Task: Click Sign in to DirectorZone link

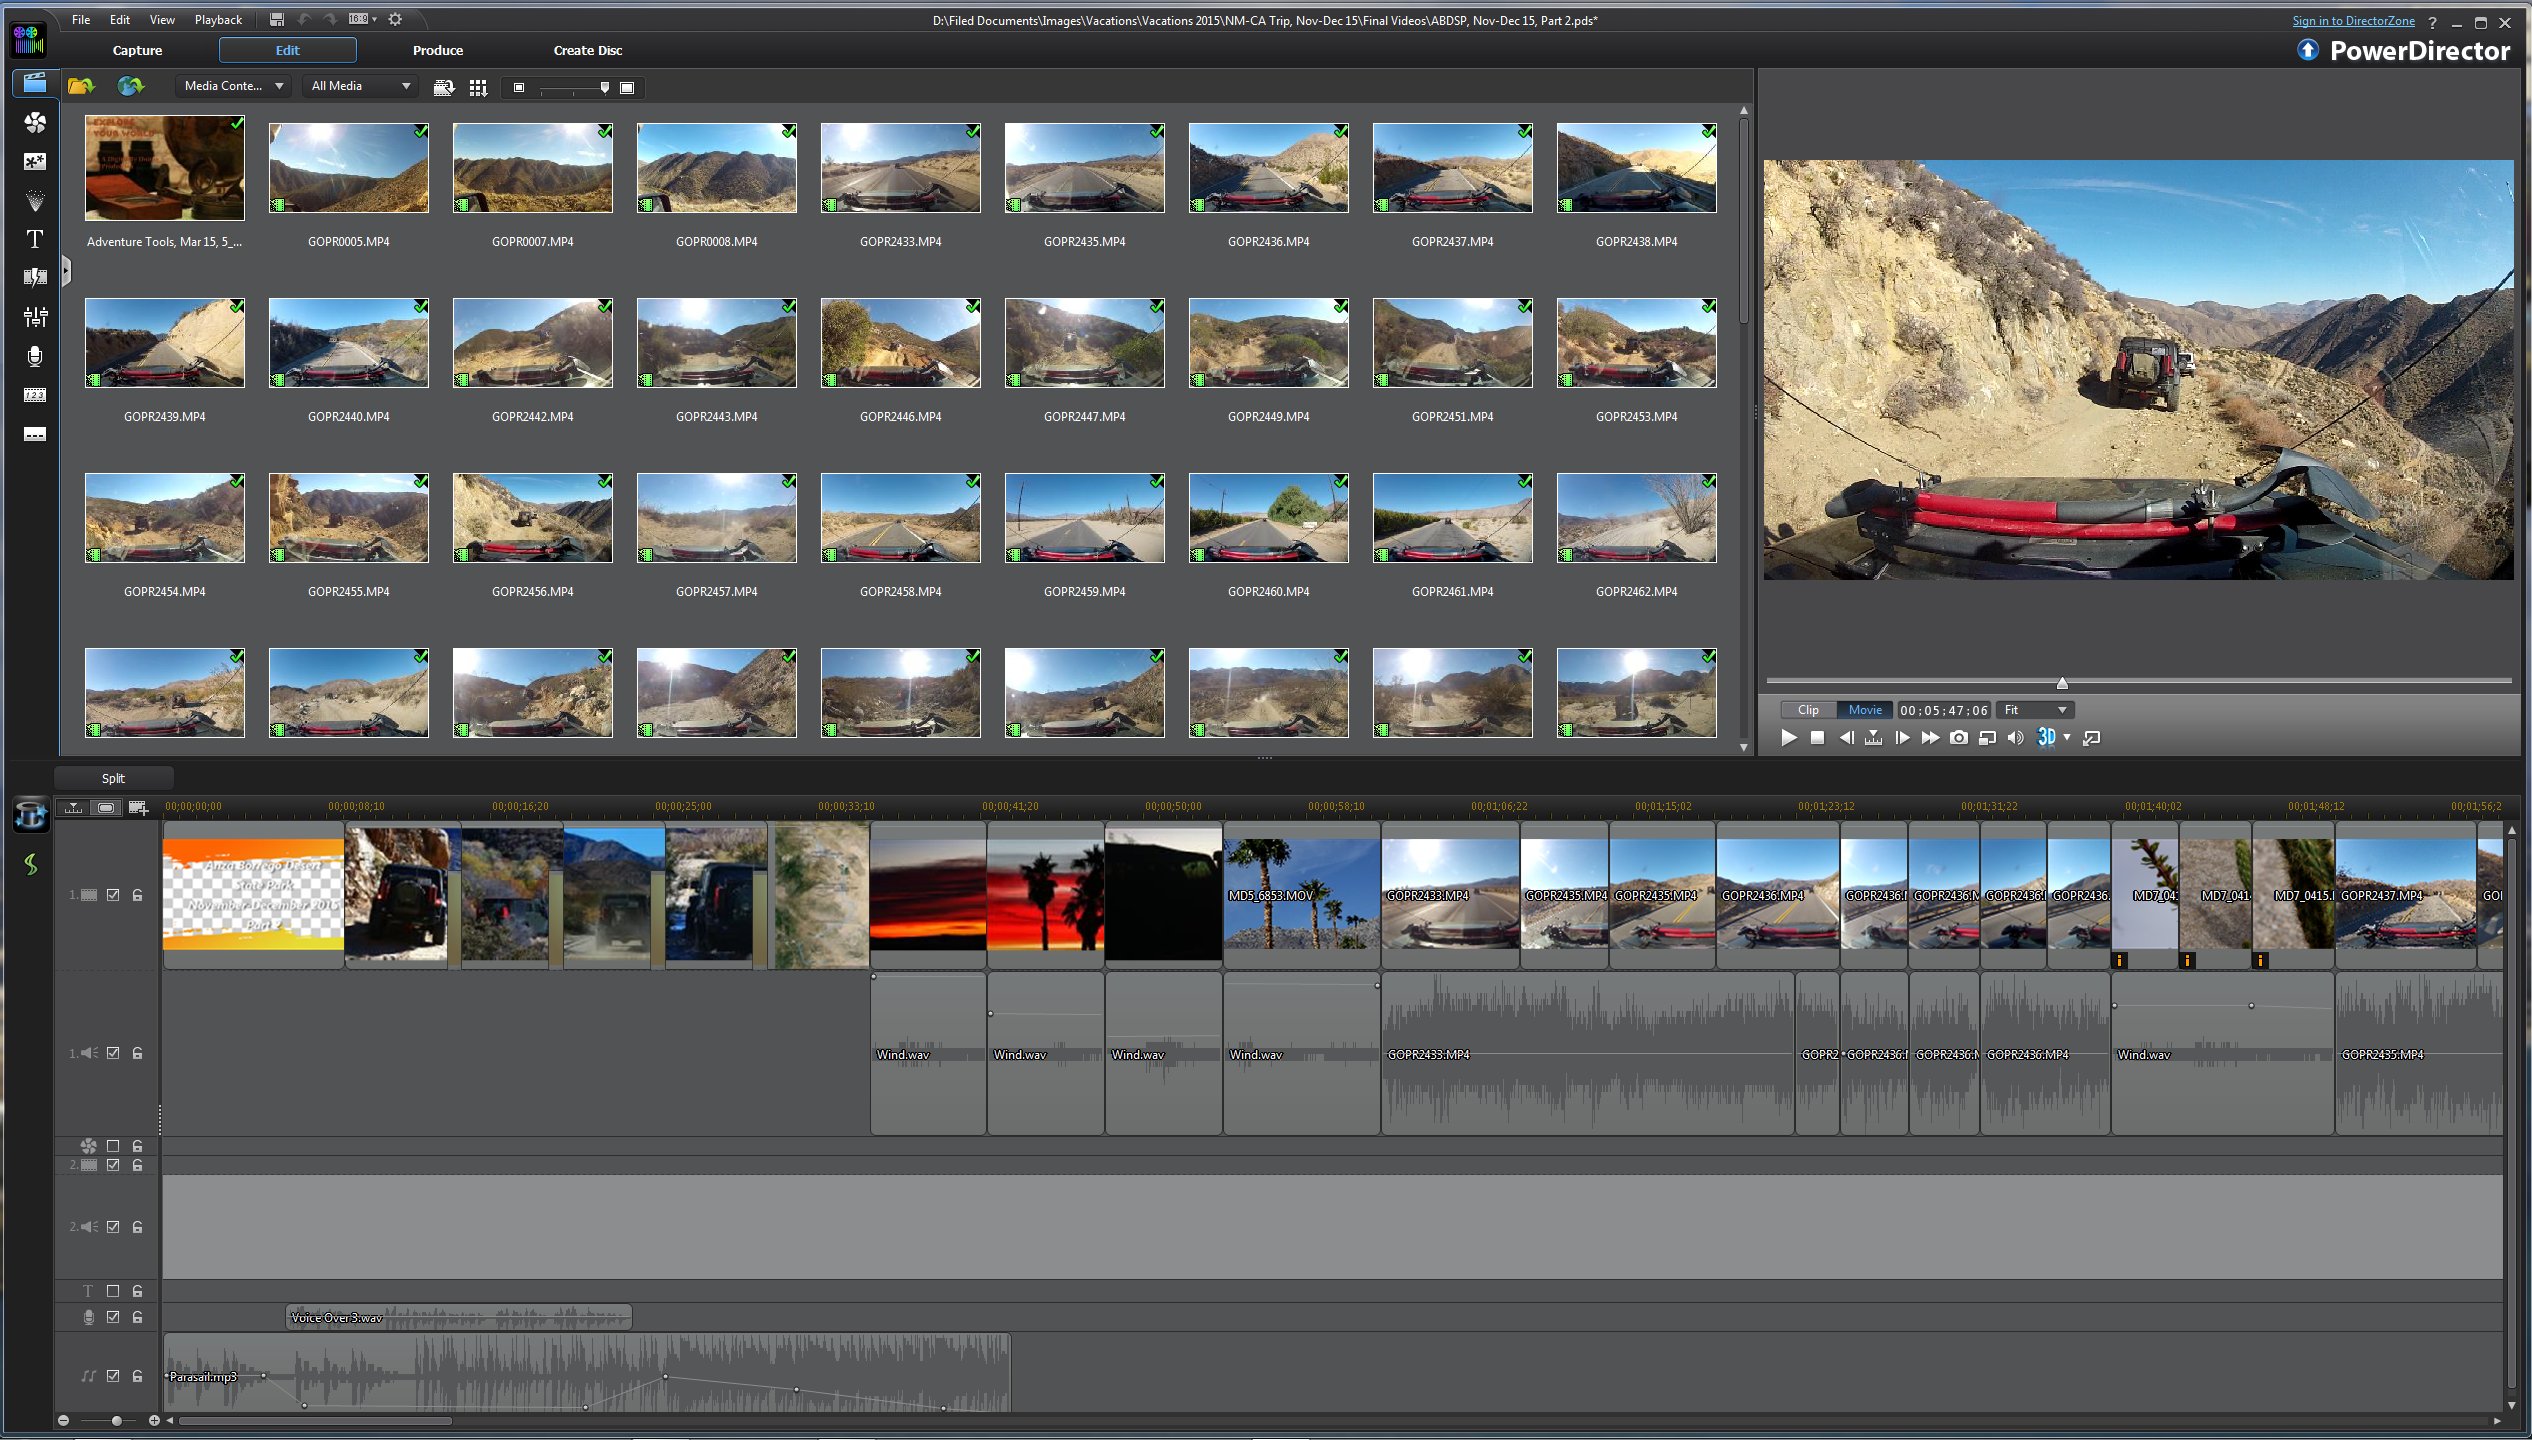Action: click(x=2352, y=21)
